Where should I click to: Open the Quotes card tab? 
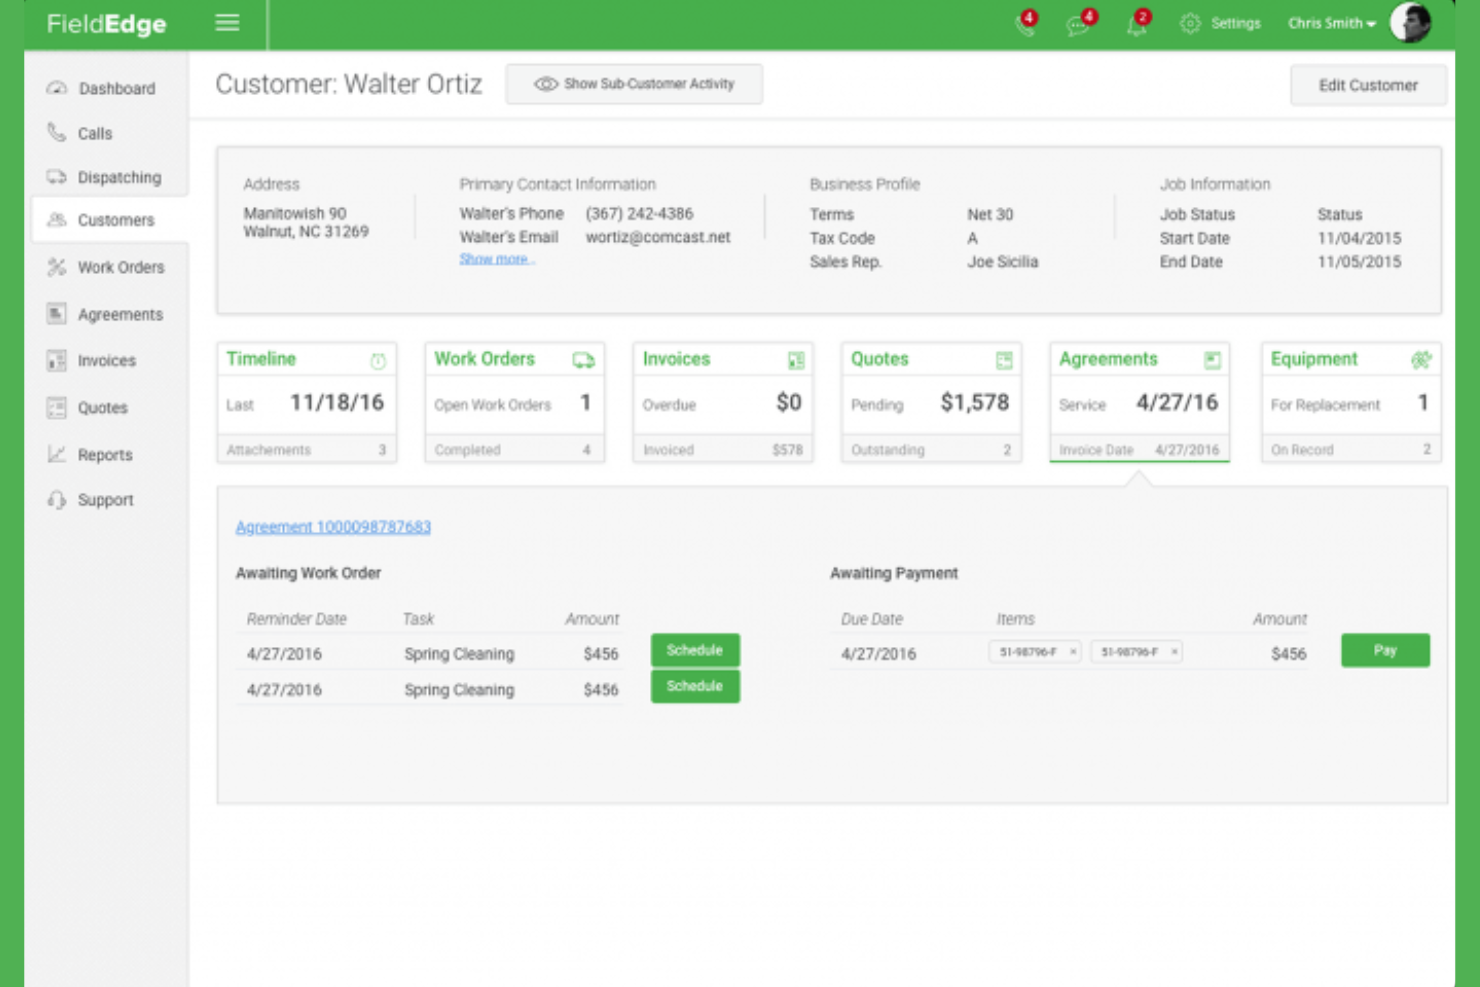[x=931, y=403]
